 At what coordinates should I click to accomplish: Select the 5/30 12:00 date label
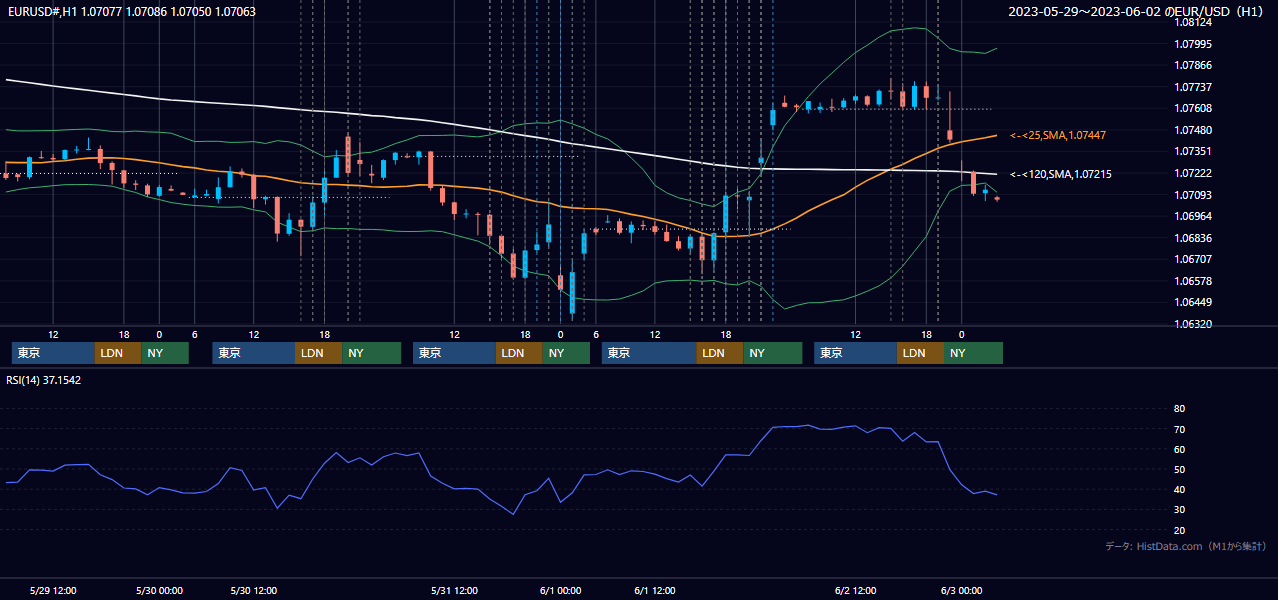pos(254,590)
